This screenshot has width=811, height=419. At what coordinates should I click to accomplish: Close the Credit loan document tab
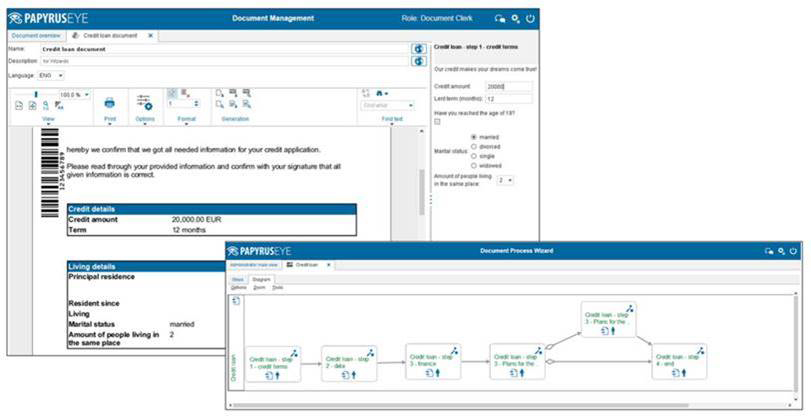(x=151, y=36)
